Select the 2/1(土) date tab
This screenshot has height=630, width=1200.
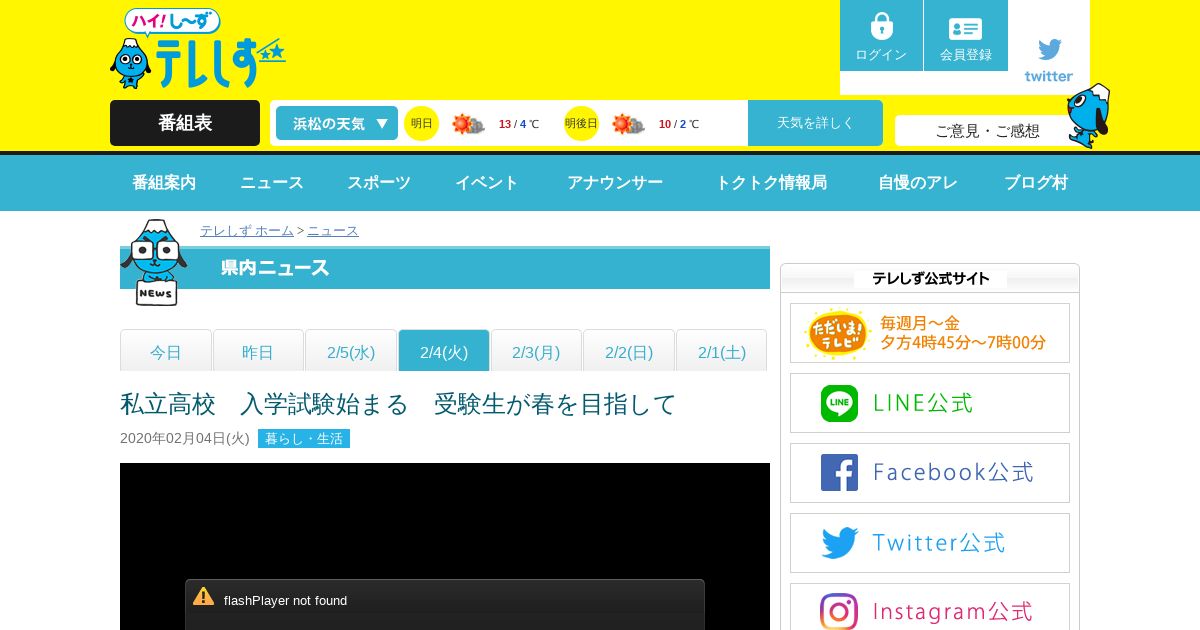[722, 351]
